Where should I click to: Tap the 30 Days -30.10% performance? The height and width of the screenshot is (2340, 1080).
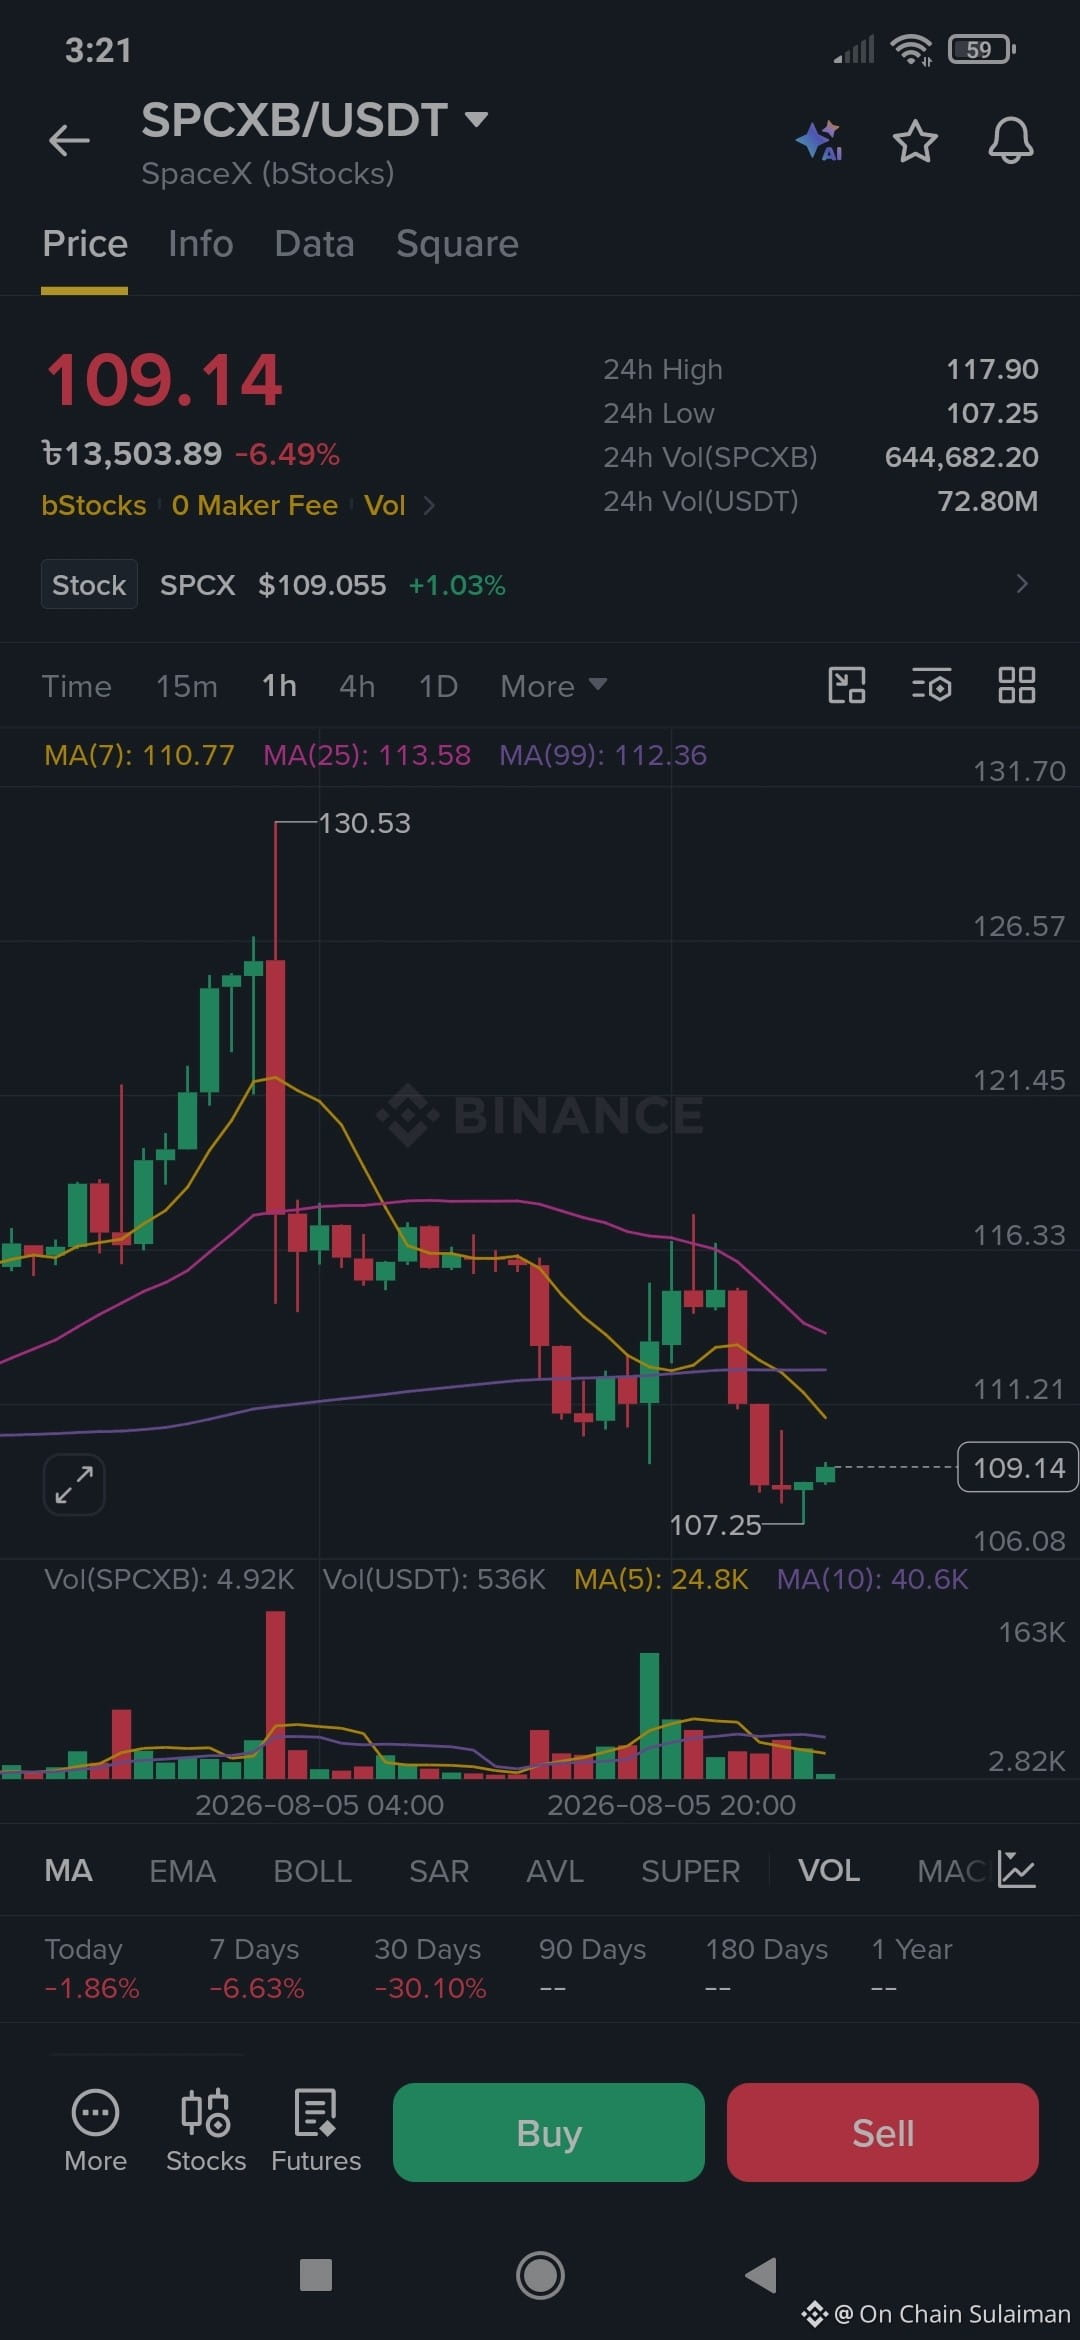(430, 1968)
